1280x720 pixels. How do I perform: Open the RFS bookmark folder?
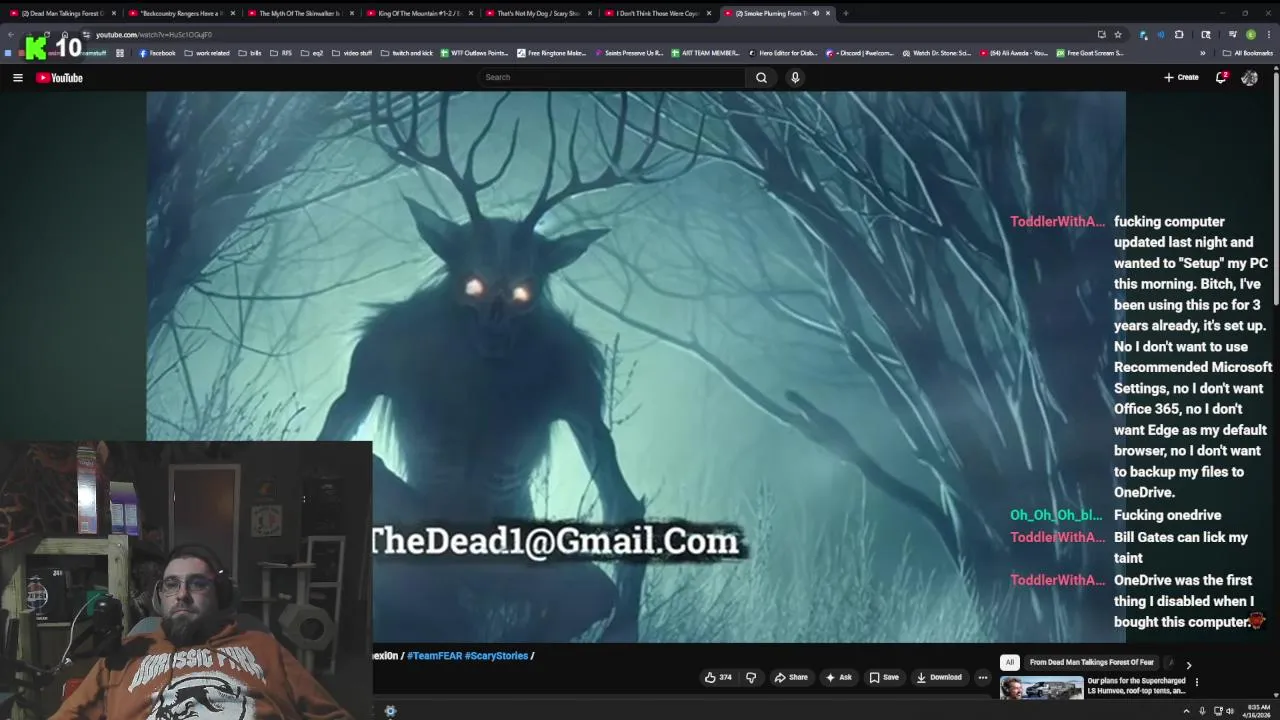(x=281, y=53)
